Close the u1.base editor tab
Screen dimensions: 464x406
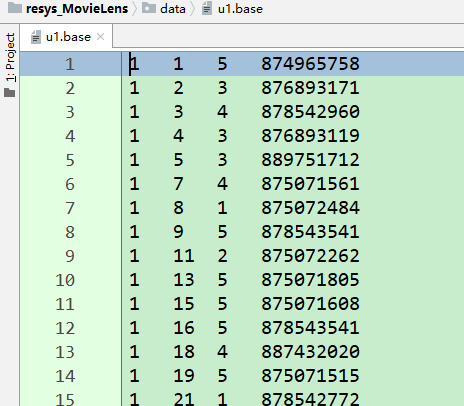tap(100, 37)
